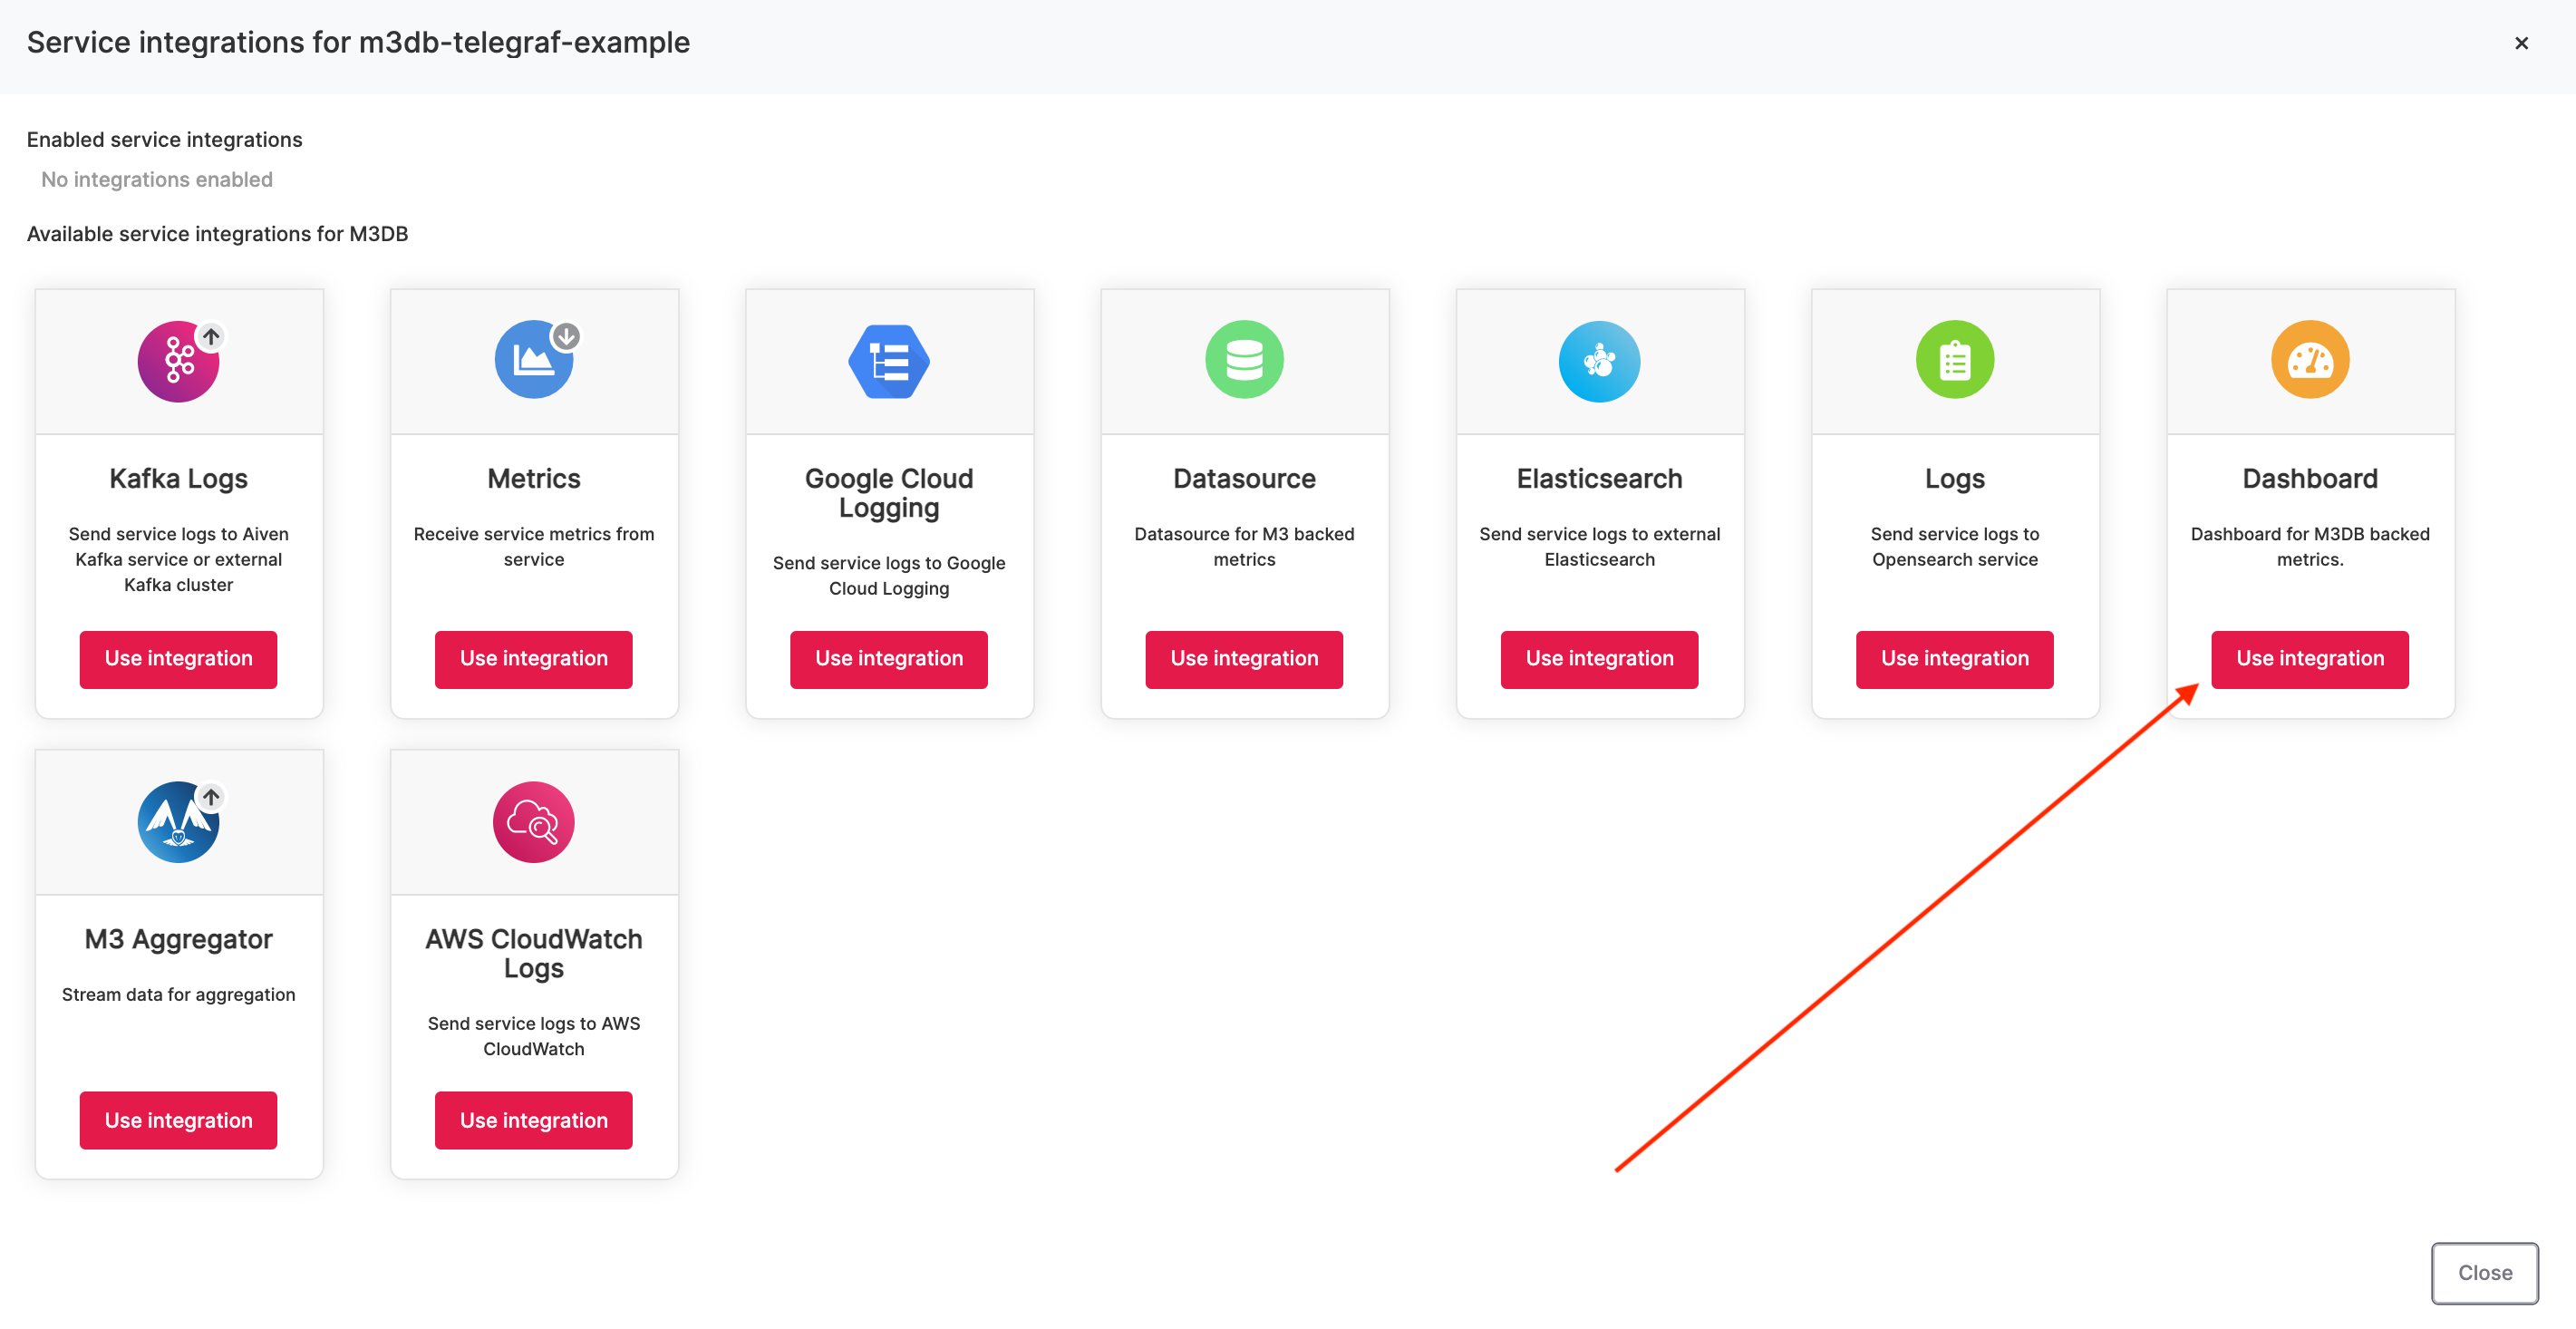
Task: Click the Google Cloud Logging icon
Action: point(889,361)
